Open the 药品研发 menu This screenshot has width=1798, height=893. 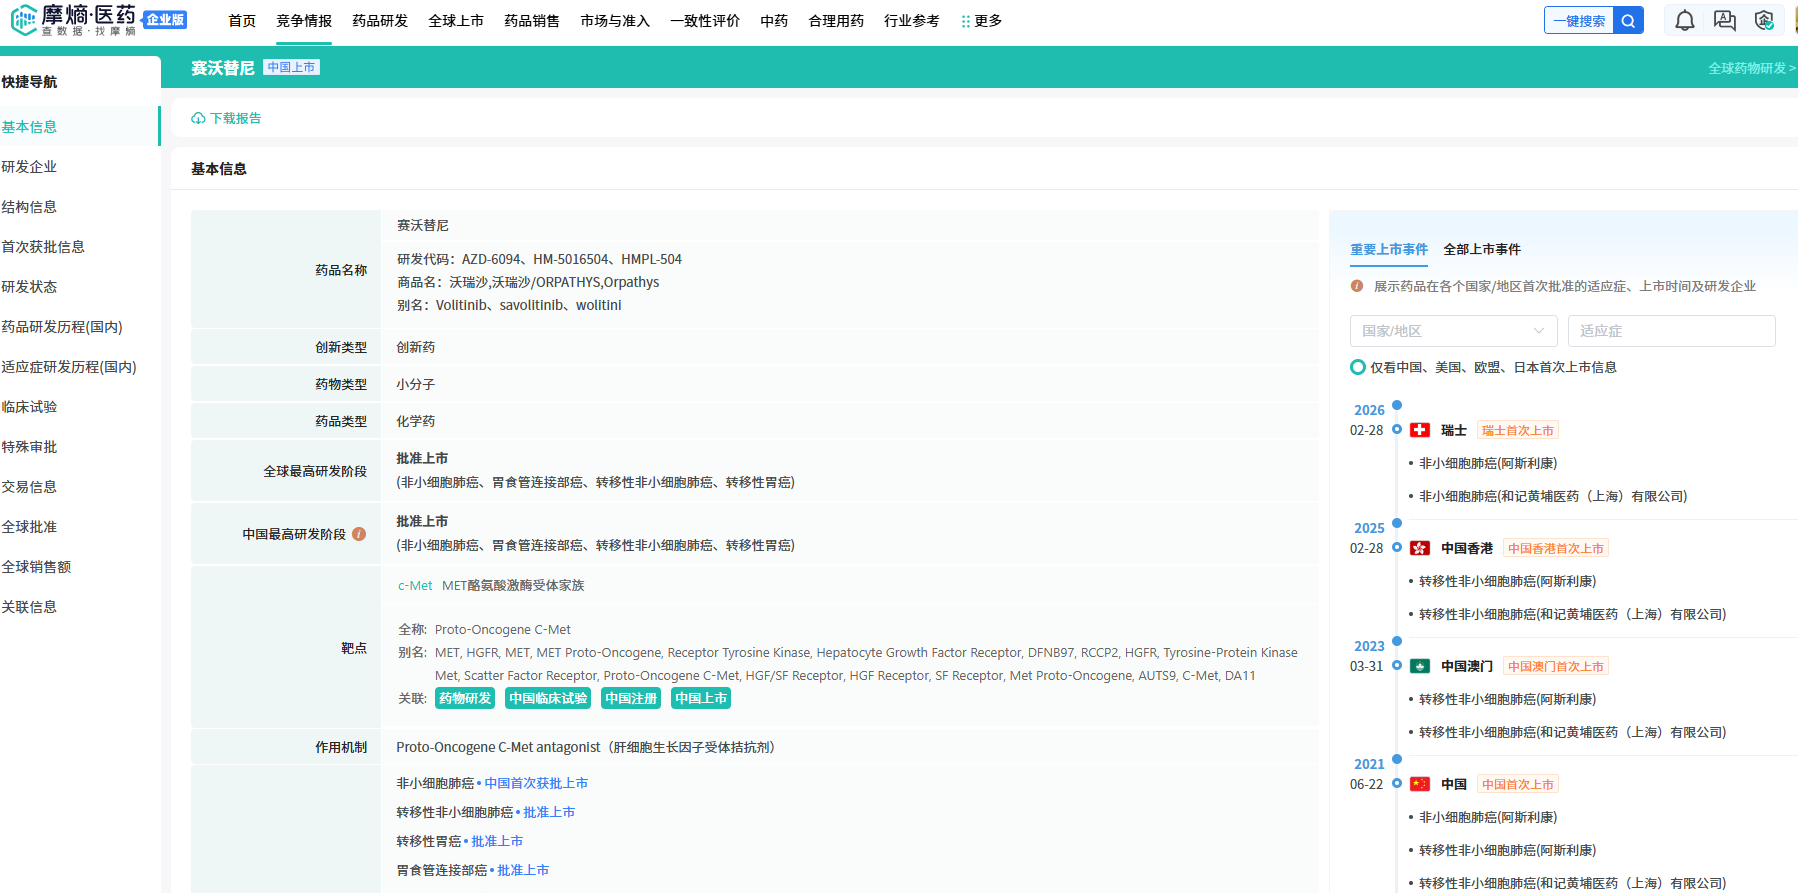[x=380, y=21]
